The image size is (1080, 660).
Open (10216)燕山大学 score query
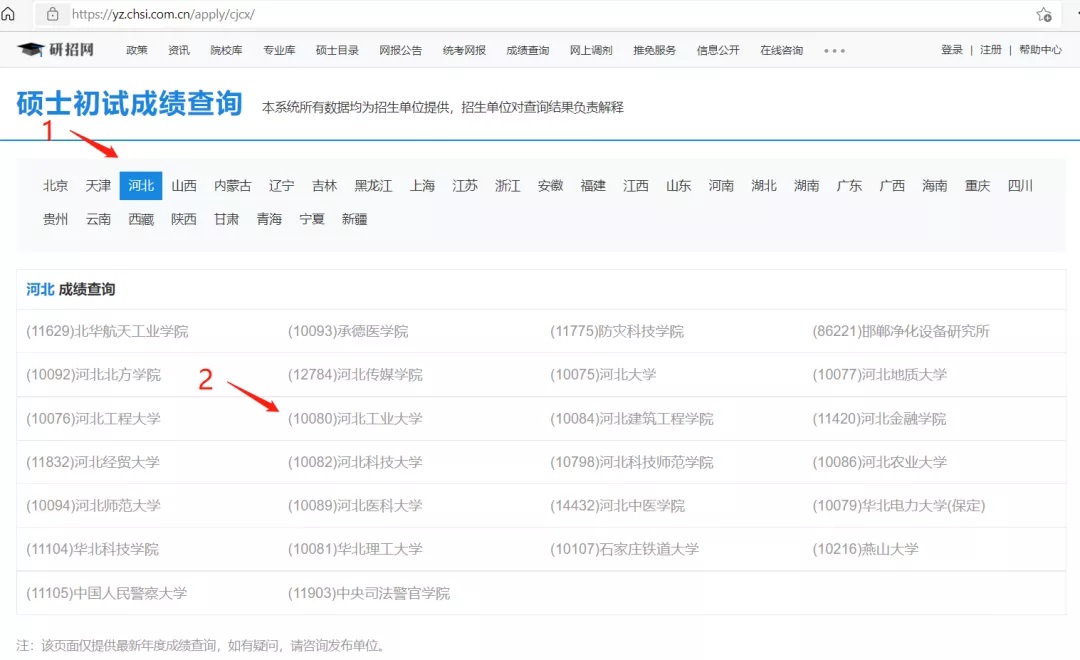pyautogui.click(x=865, y=549)
